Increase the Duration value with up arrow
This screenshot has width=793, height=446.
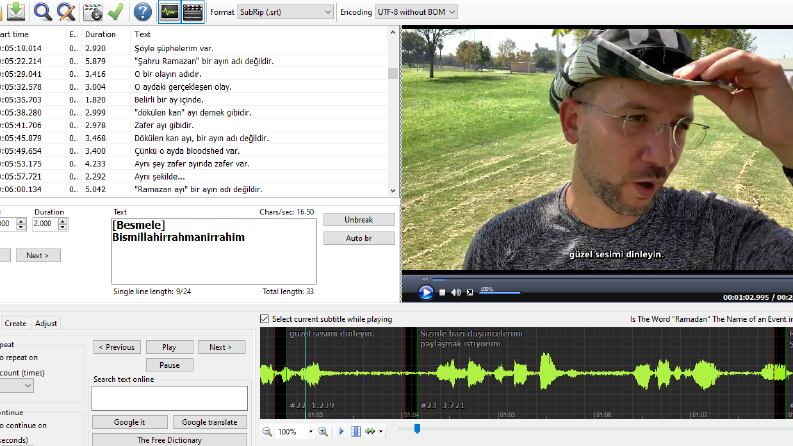(x=63, y=220)
